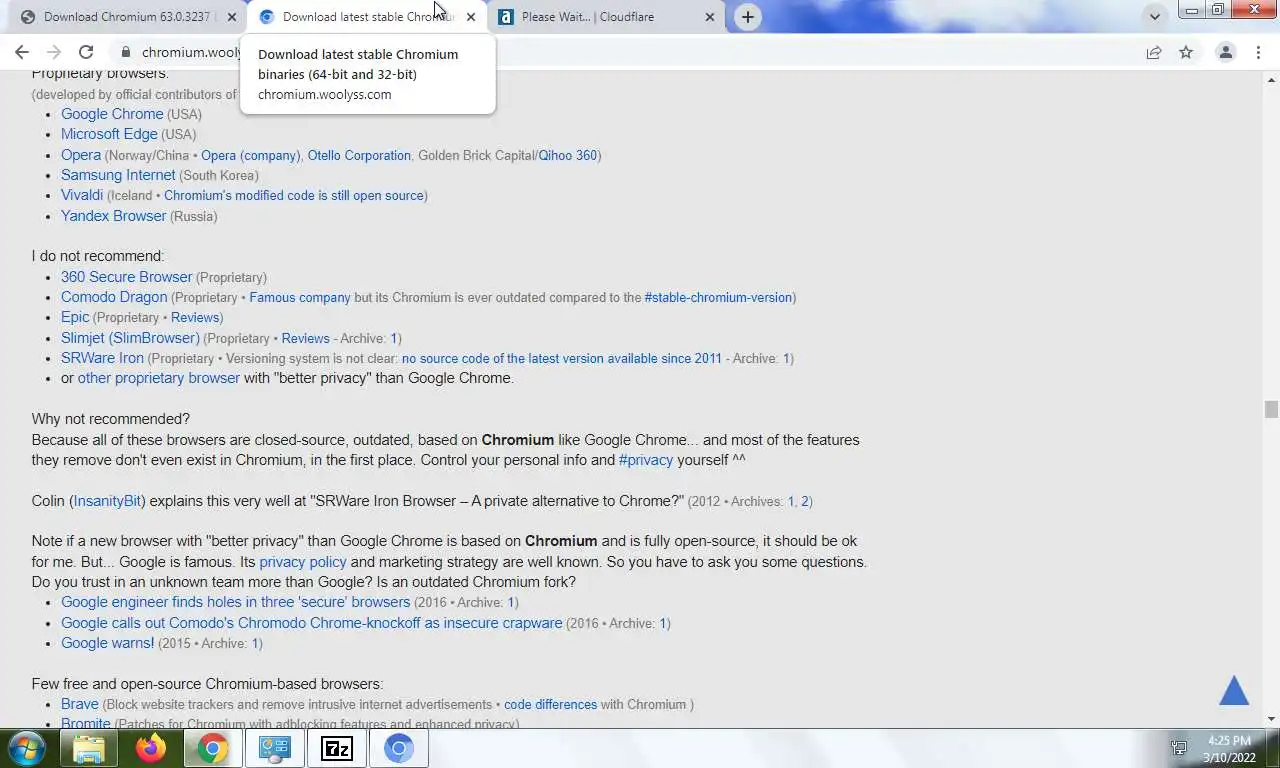Open the Windows Start button
1280x768 pixels.
pos(26,748)
